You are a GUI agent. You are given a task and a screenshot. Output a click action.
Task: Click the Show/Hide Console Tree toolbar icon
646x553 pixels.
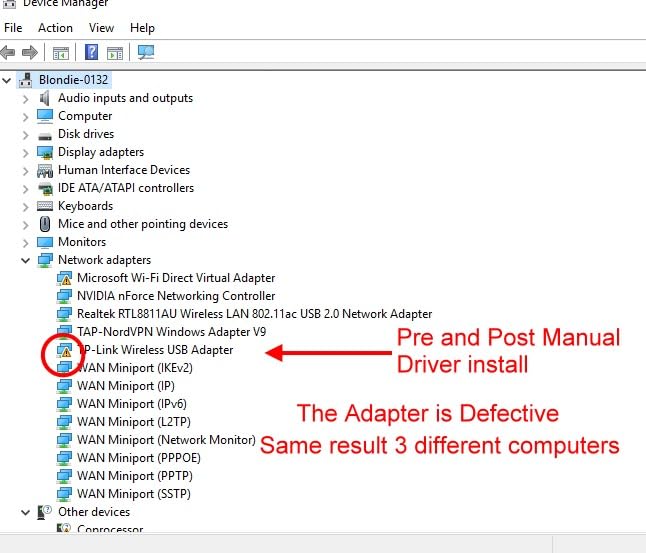(x=61, y=52)
